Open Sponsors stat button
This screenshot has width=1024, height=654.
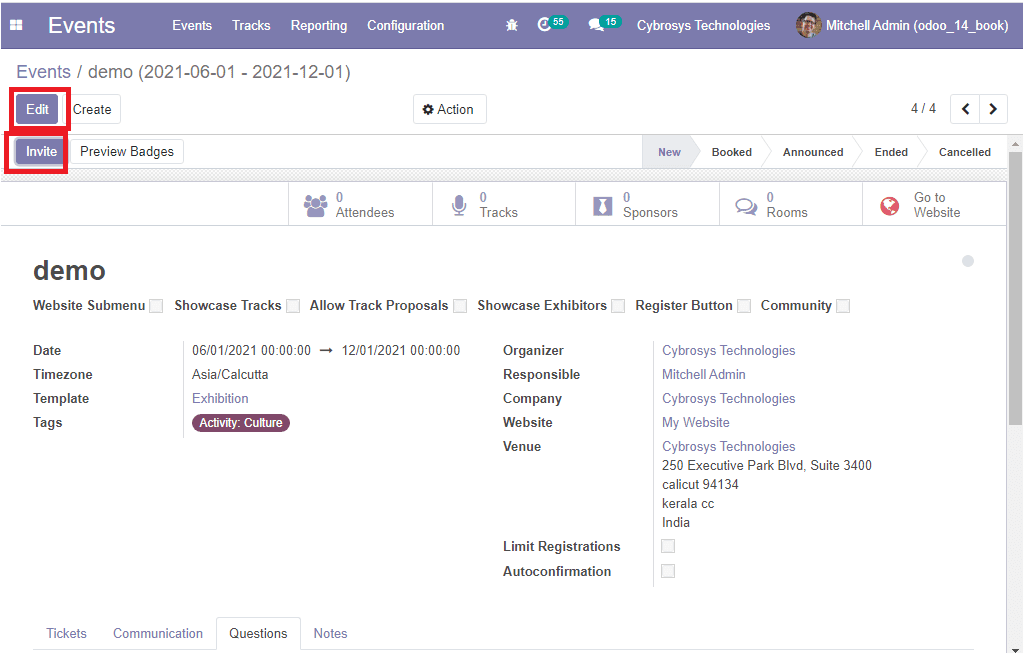coord(648,204)
